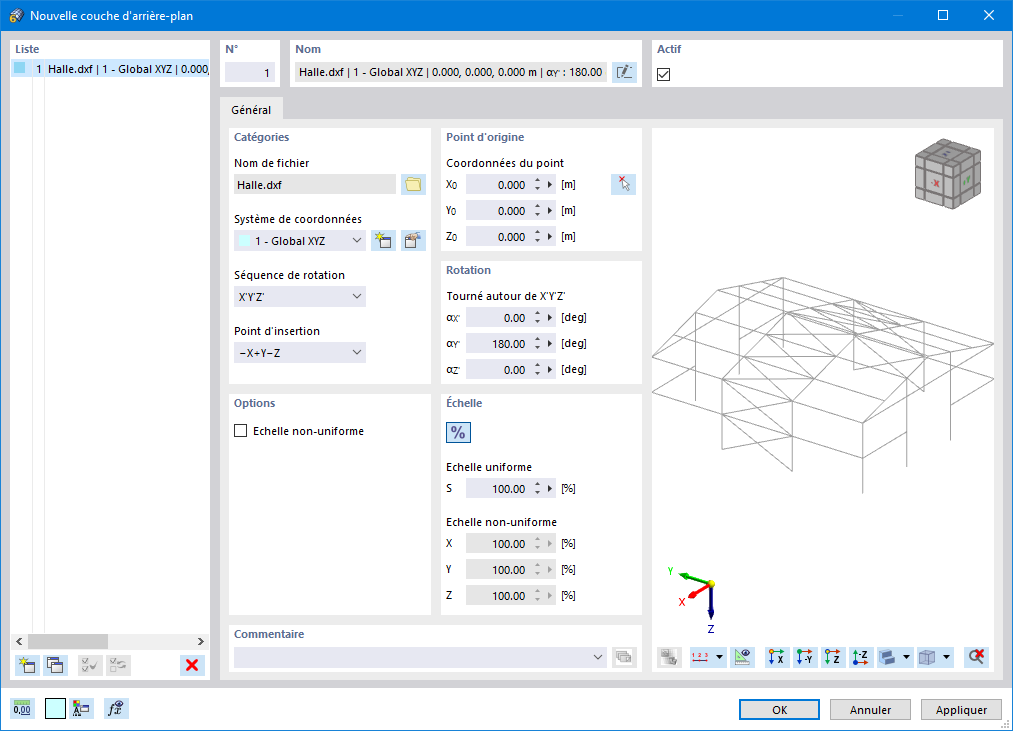Open the coordinate system library icon
Image resolution: width=1013 pixels, height=731 pixels.
(413, 241)
